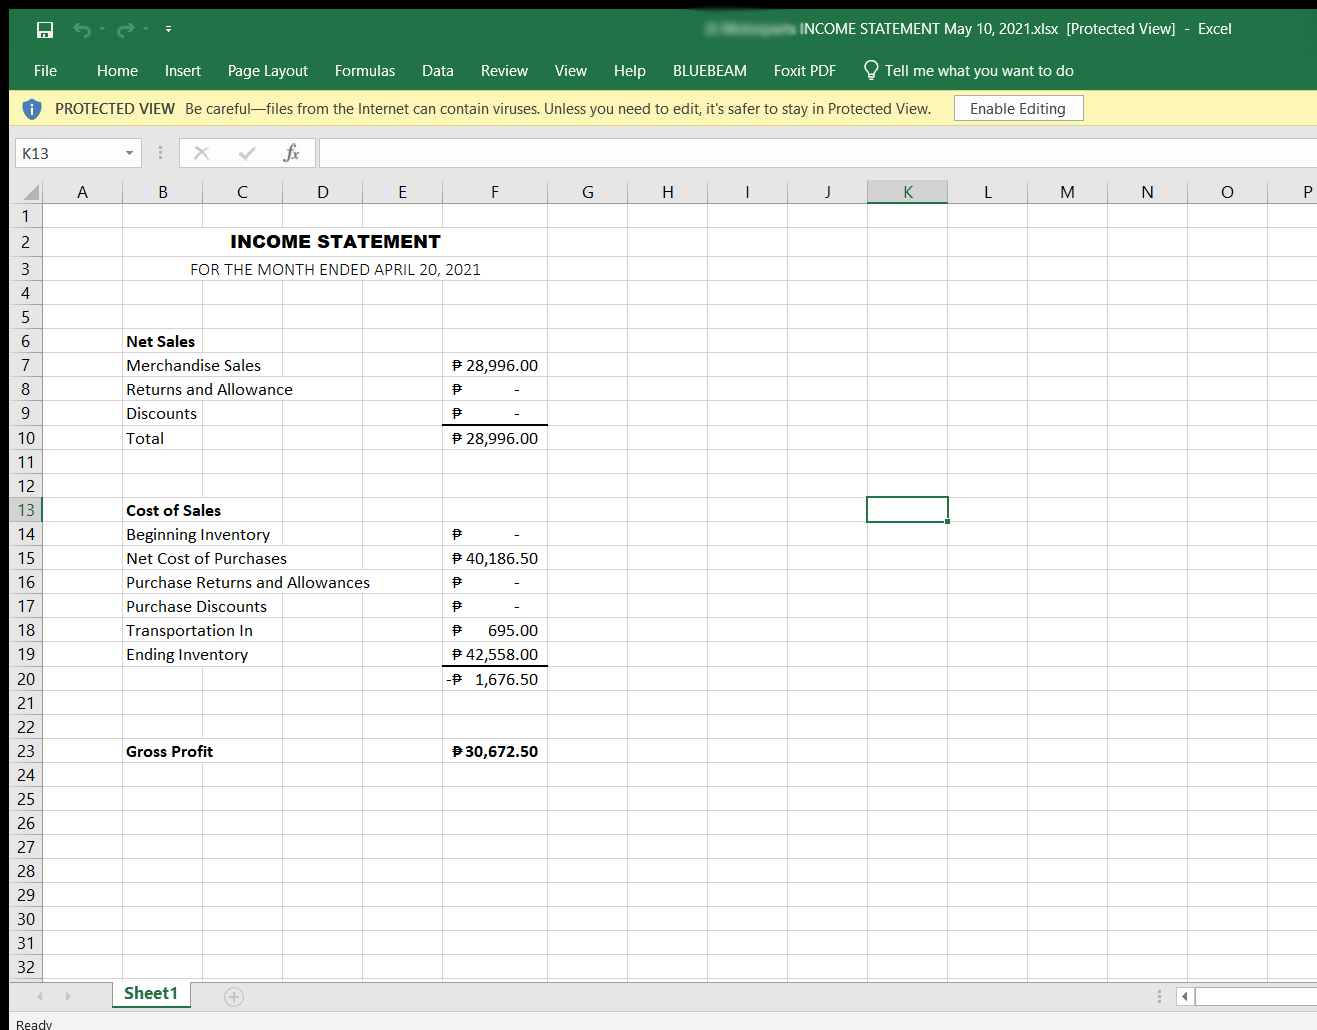Open the Formulas ribbon tab
Image resolution: width=1317 pixels, height=1030 pixels.
click(x=365, y=71)
